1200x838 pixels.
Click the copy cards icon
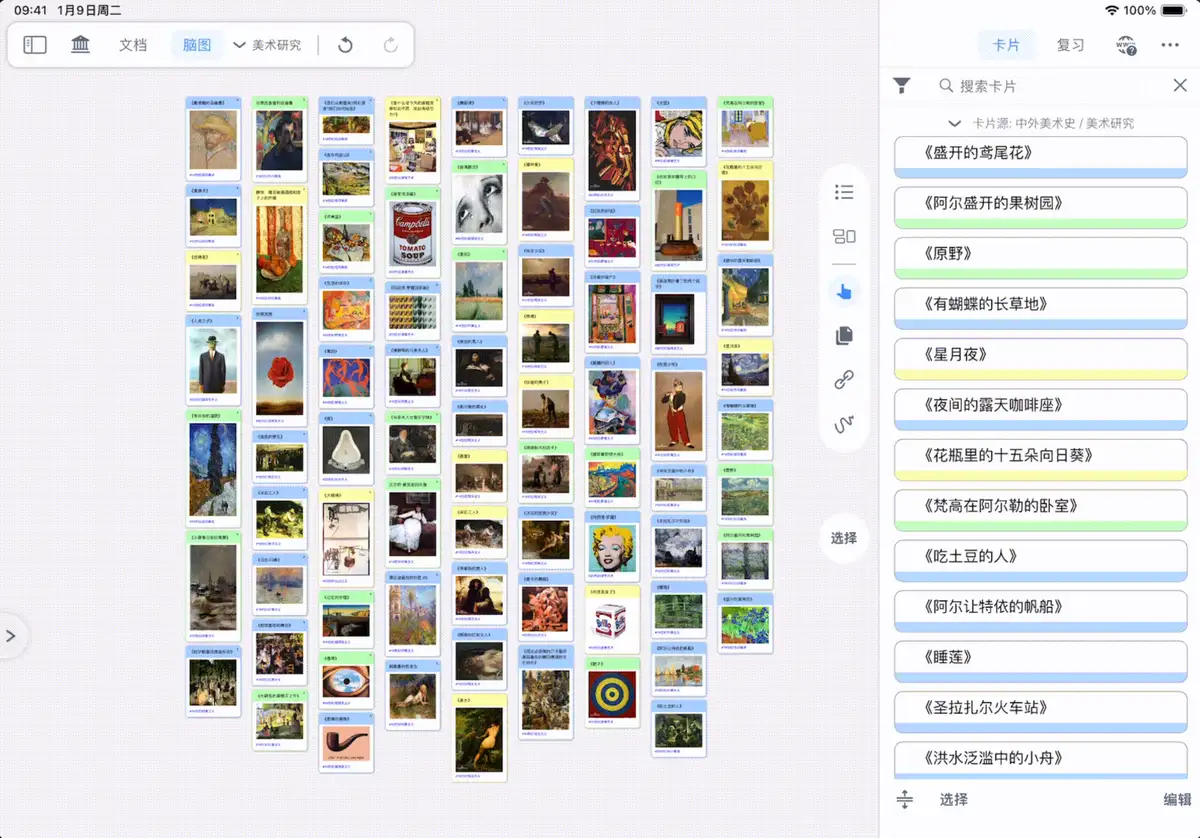[x=844, y=336]
